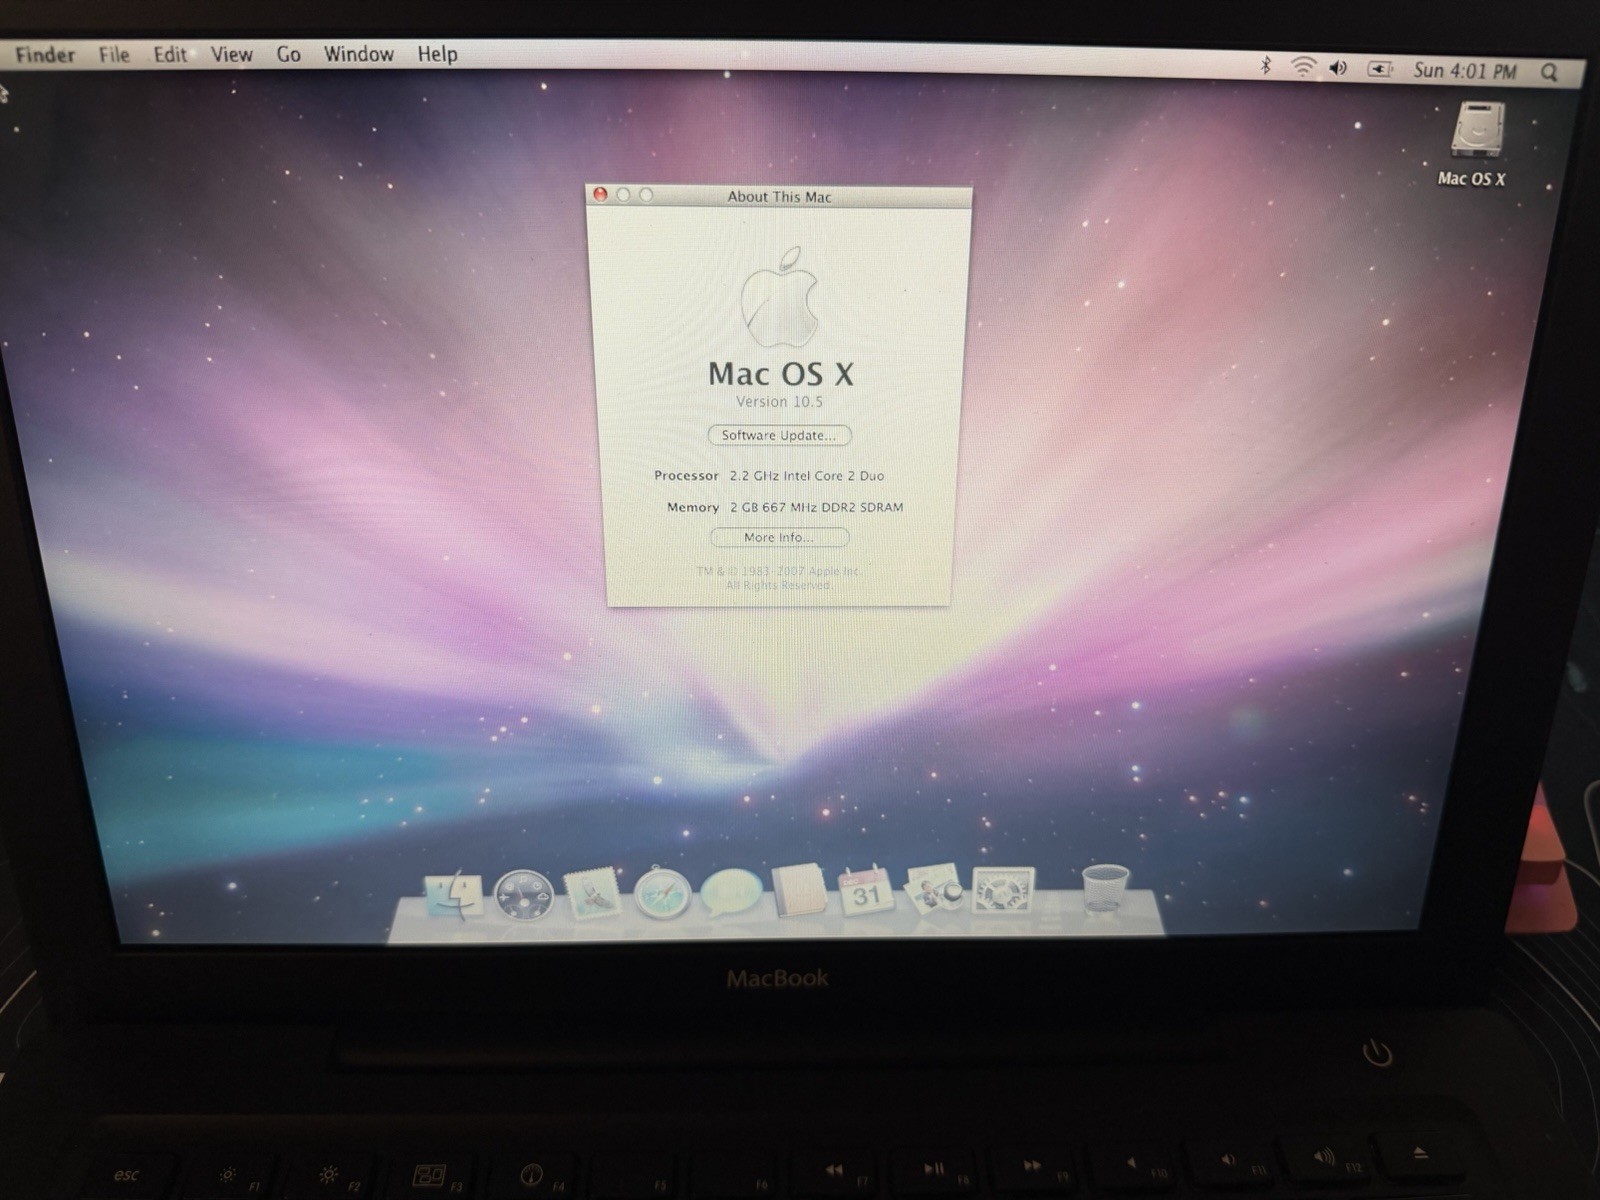This screenshot has height=1200, width=1600.
Task: Open the Wi-Fi status menu
Action: point(1303,67)
